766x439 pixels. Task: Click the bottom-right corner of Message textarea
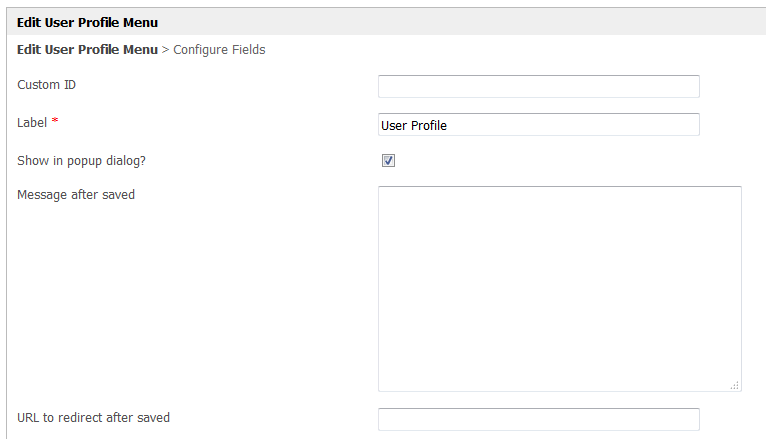coord(738,388)
